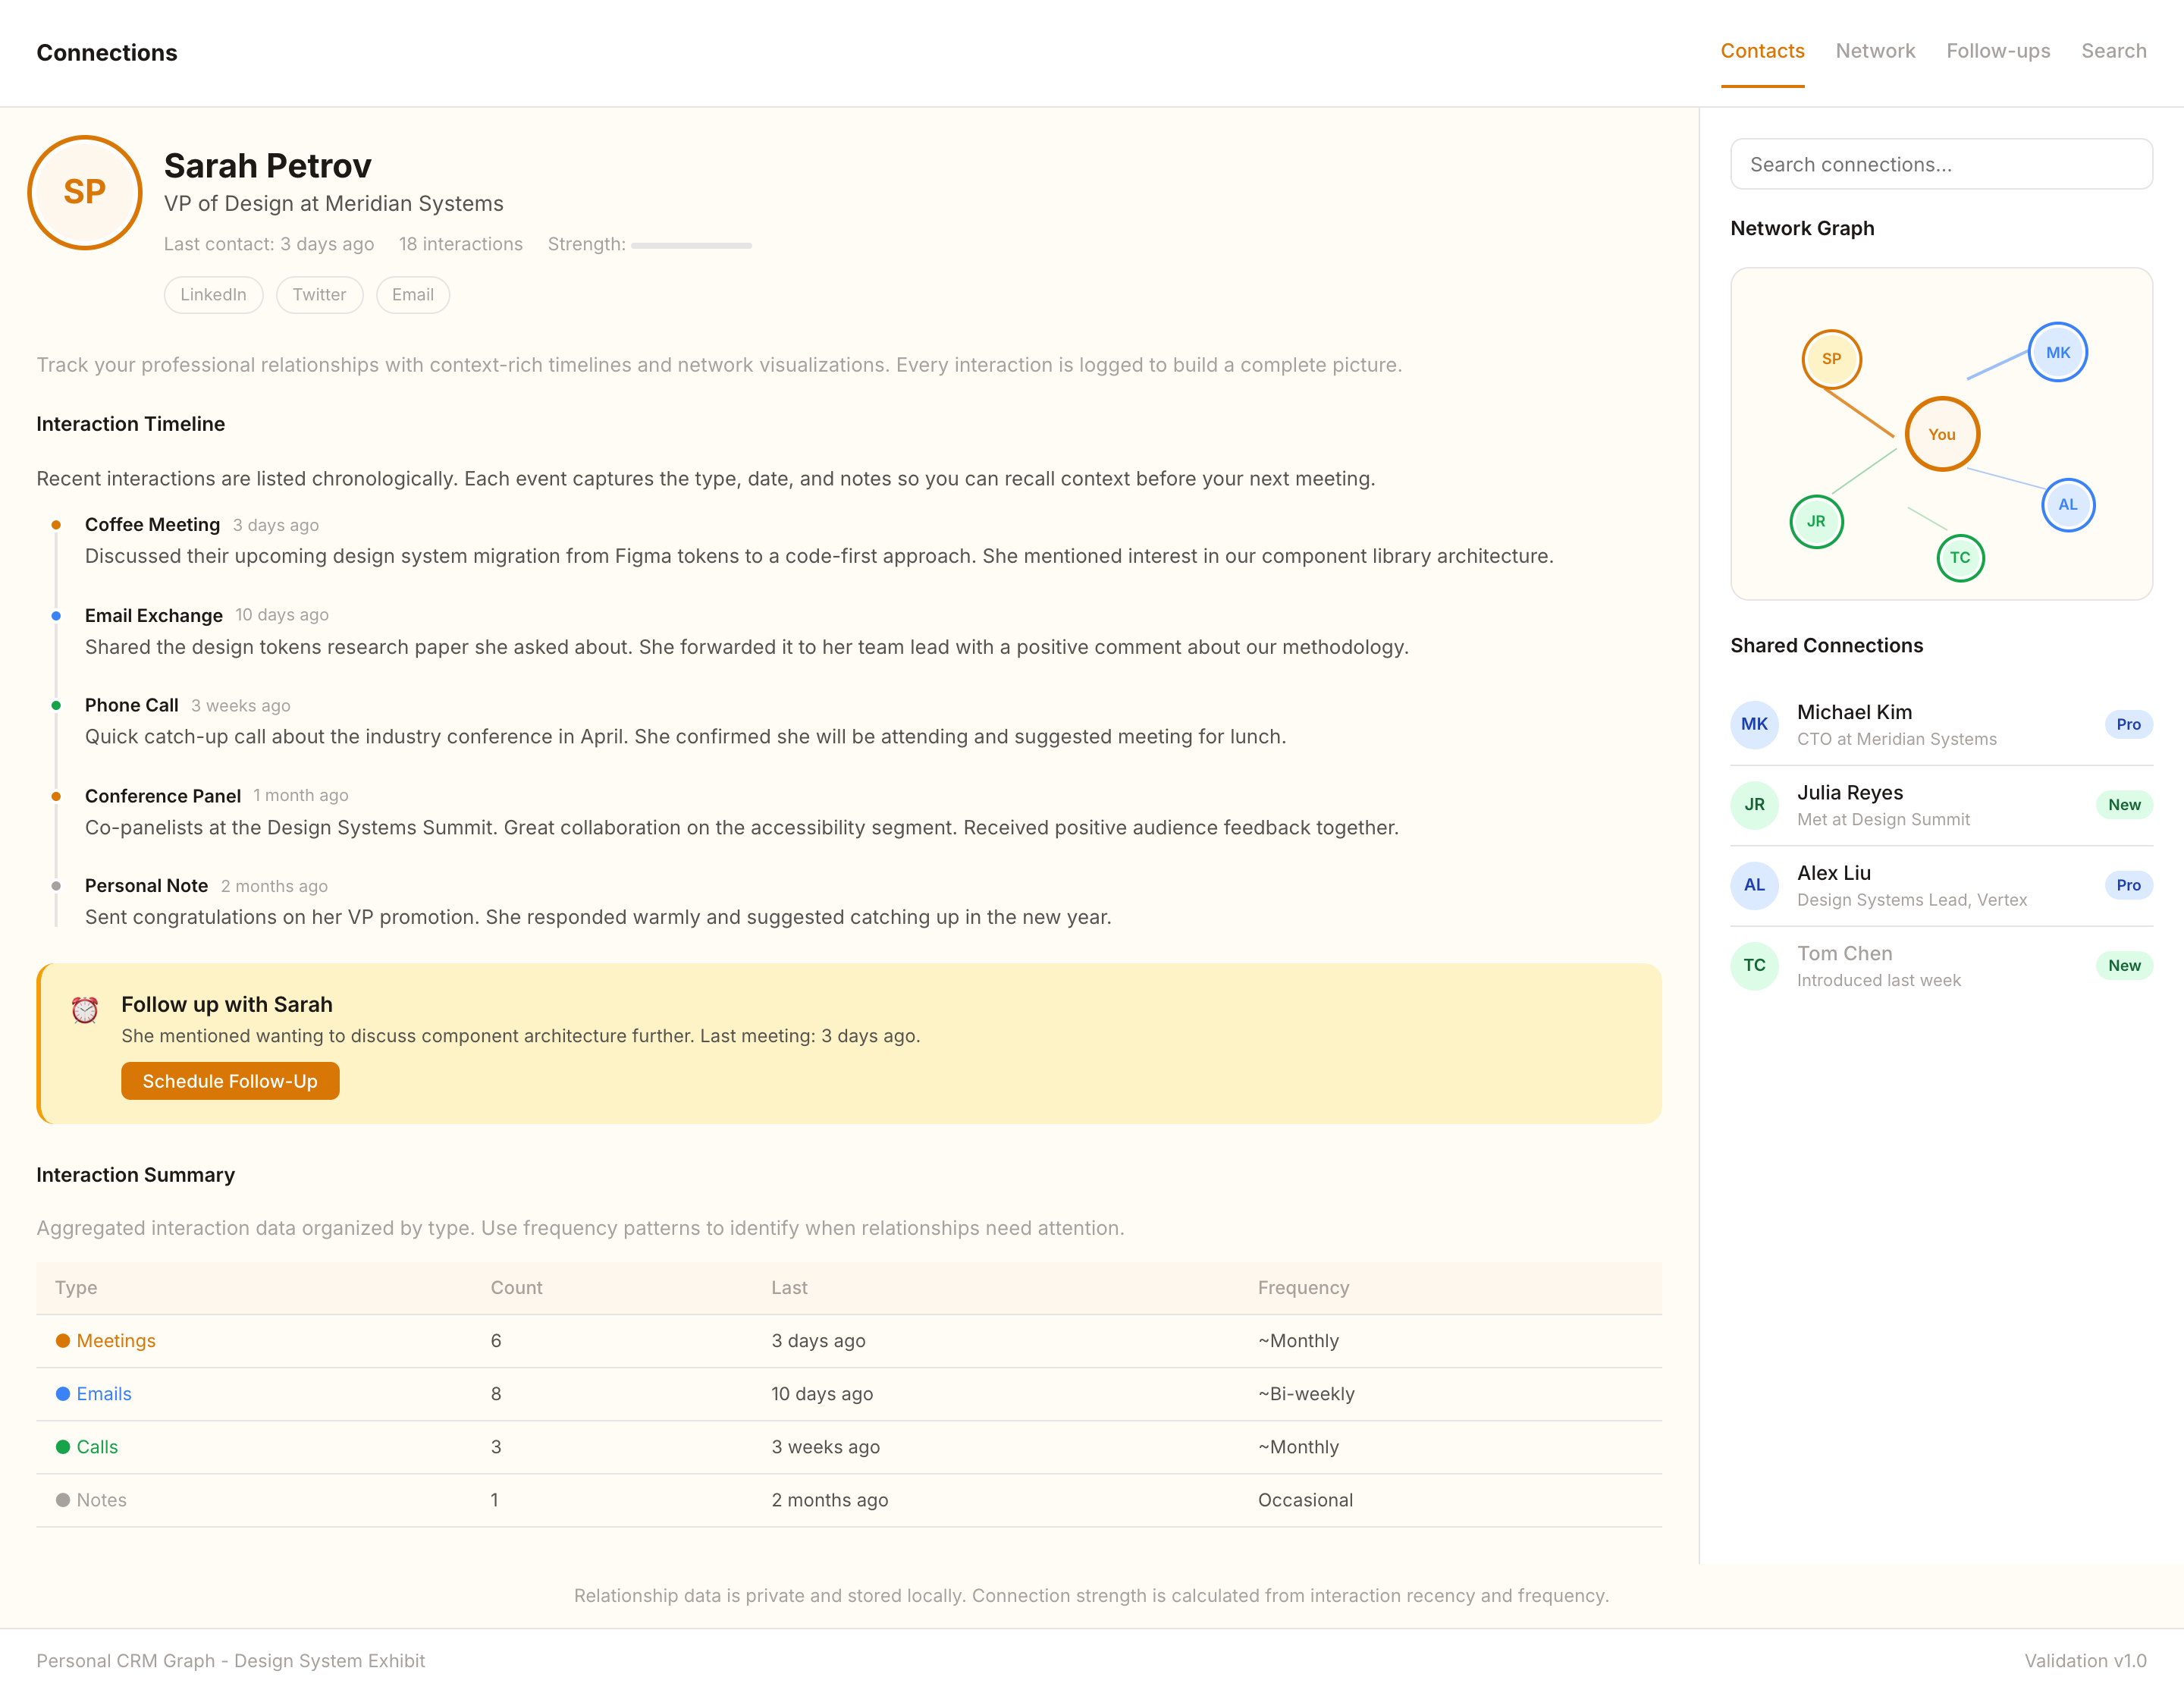This screenshot has height=1693, width=2184.
Task: Select the Contacts tab
Action: pos(1762,50)
